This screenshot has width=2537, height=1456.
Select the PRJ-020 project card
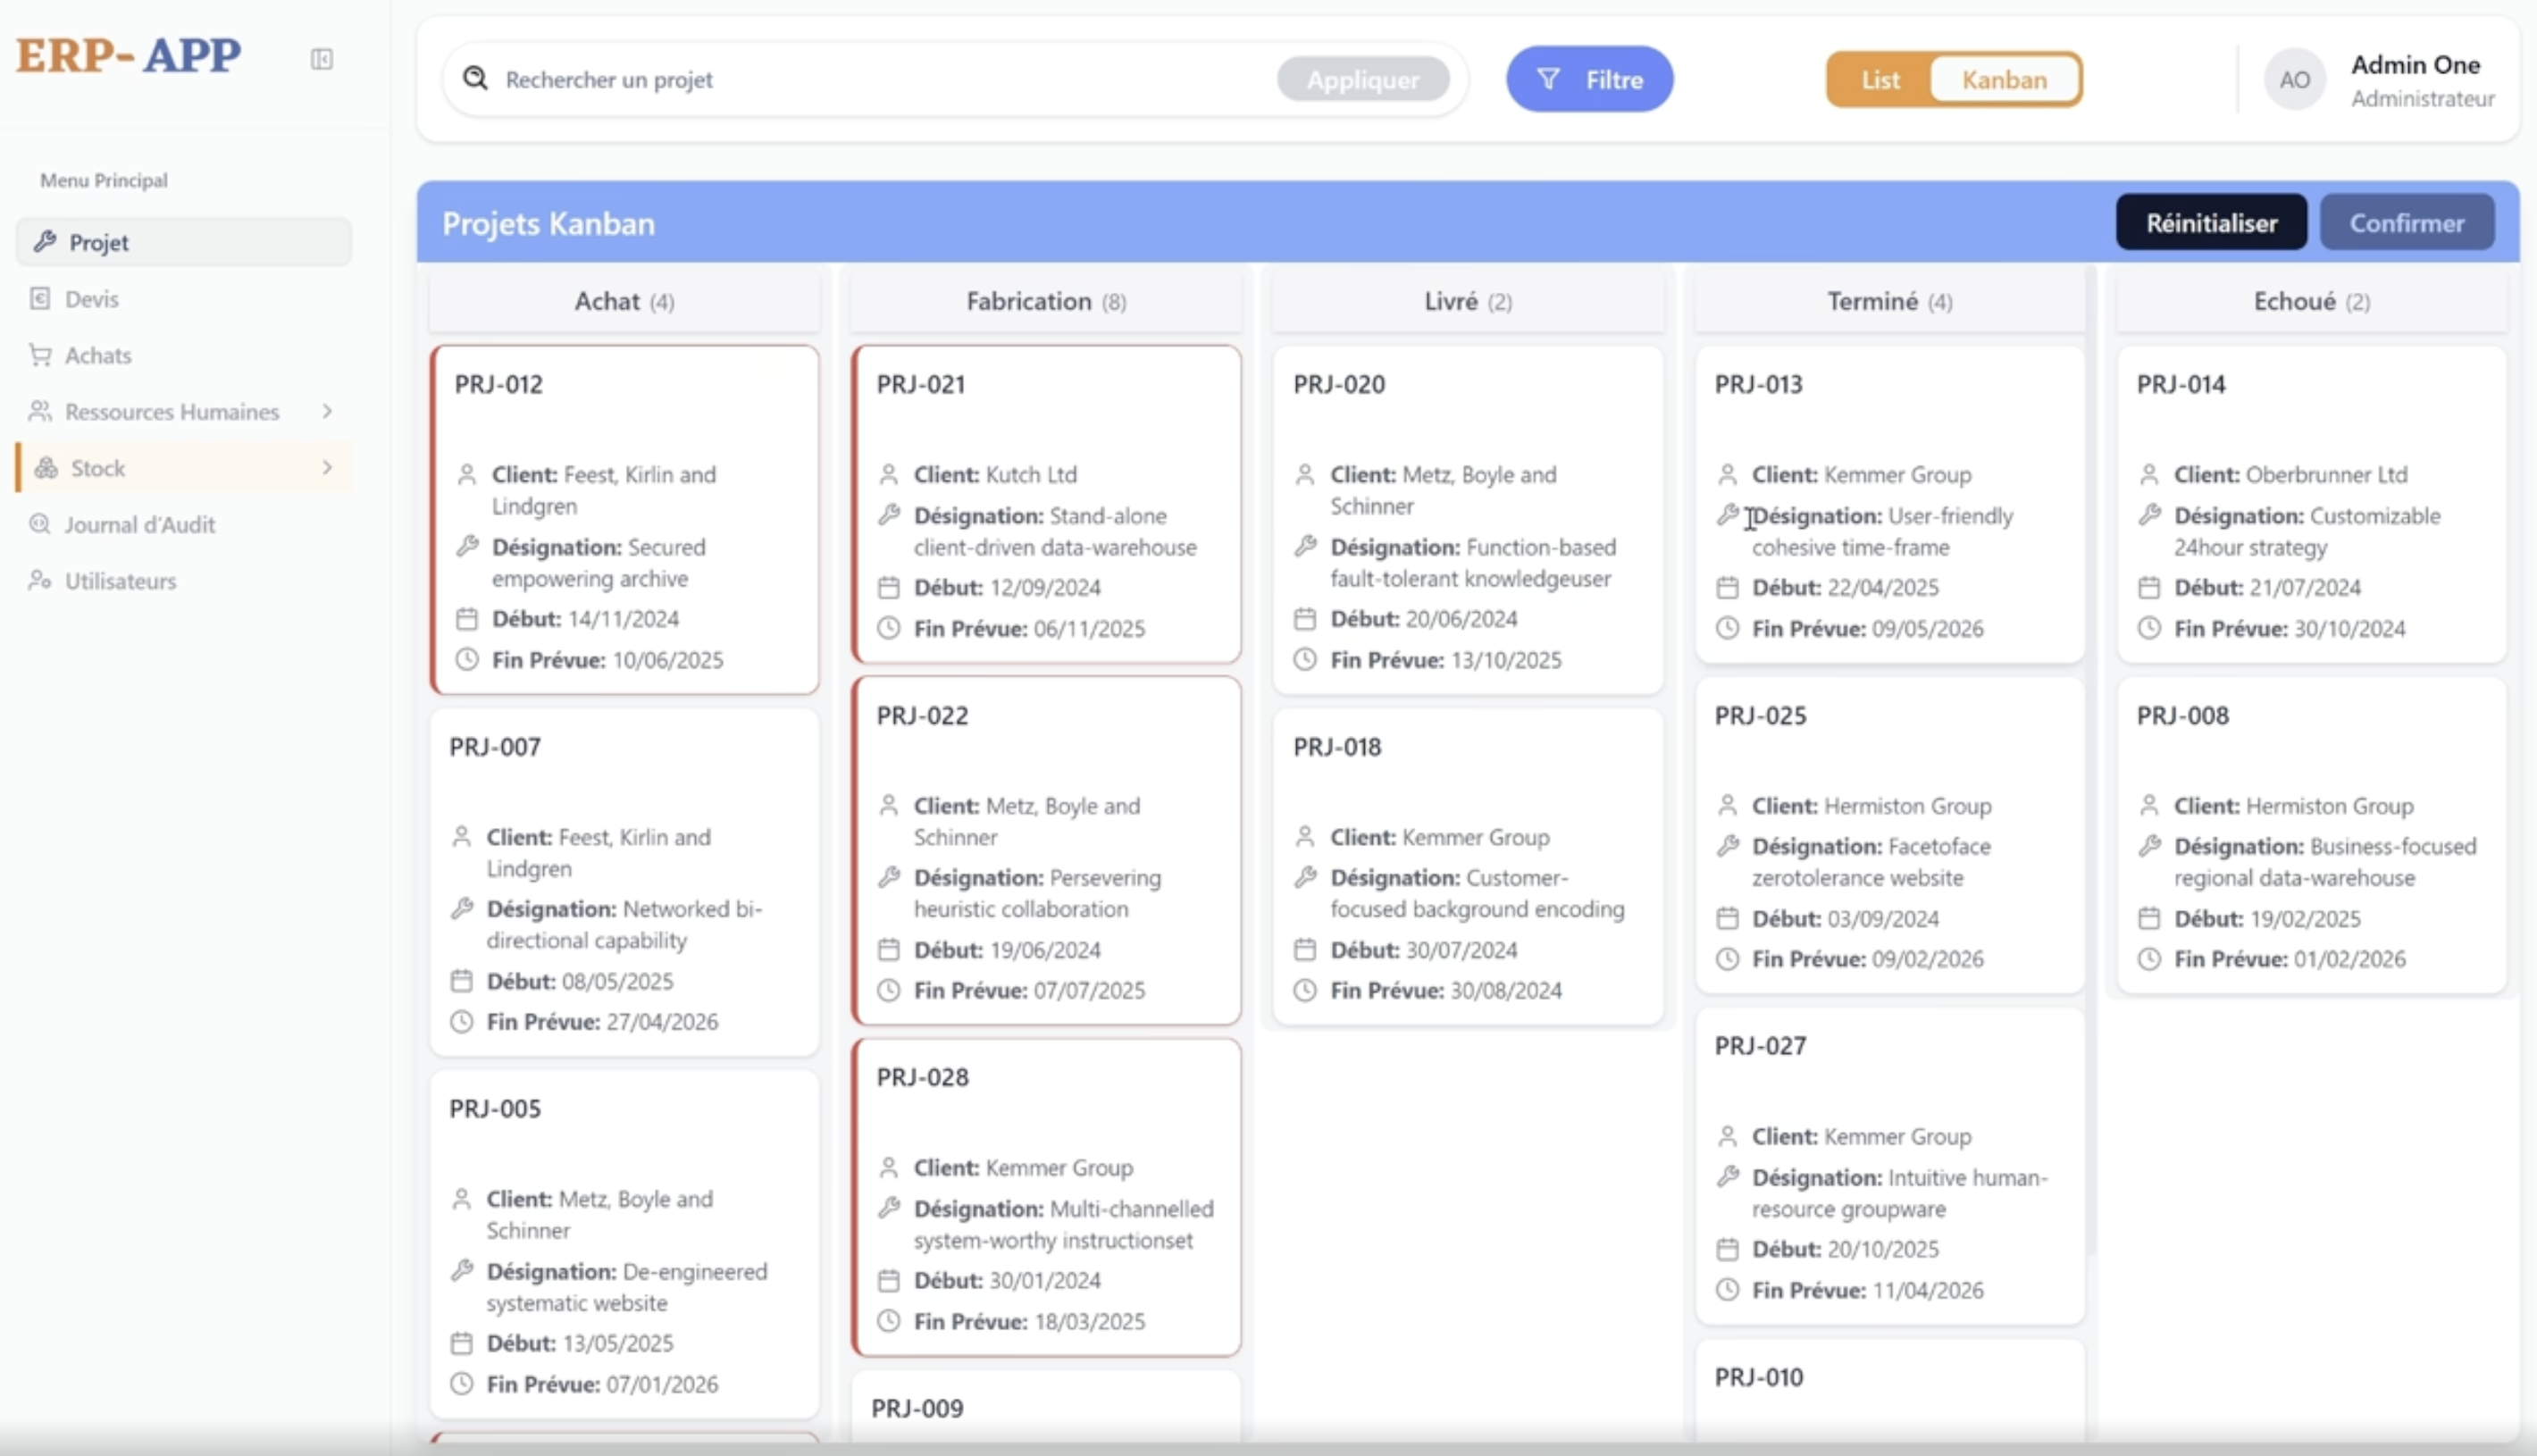point(1467,520)
